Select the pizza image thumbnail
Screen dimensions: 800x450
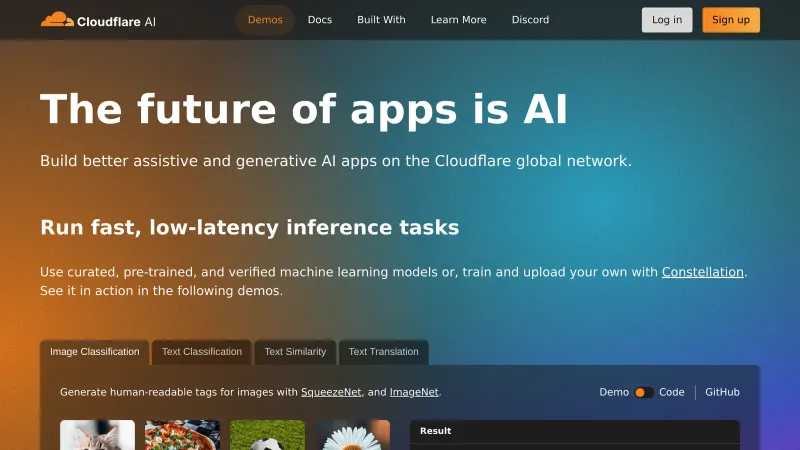pos(182,435)
